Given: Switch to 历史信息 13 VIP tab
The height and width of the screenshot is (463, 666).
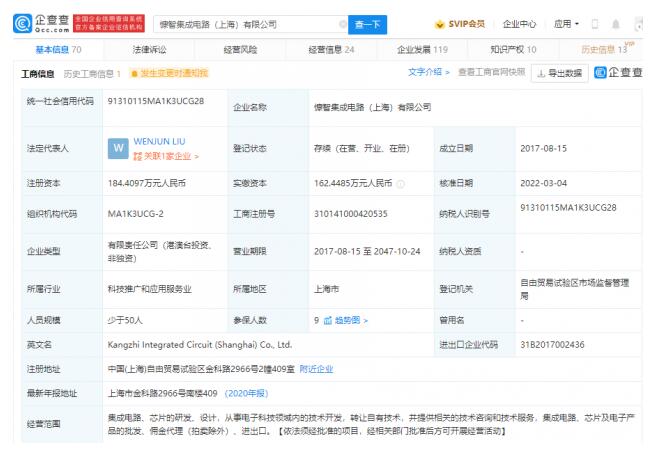Looking at the screenshot, I should tap(607, 49).
